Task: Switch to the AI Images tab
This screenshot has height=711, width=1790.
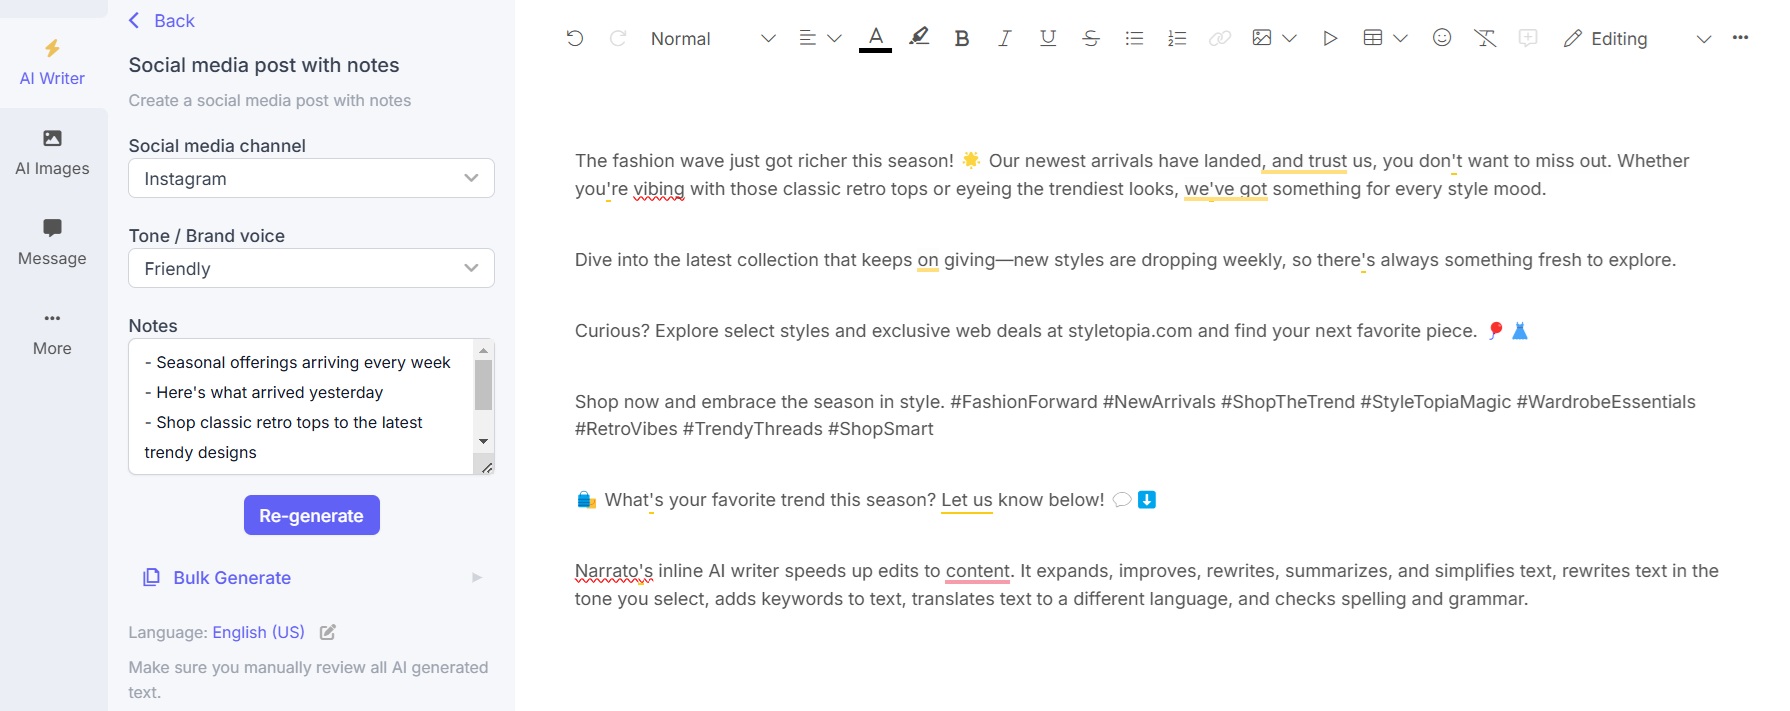Action: [x=52, y=152]
